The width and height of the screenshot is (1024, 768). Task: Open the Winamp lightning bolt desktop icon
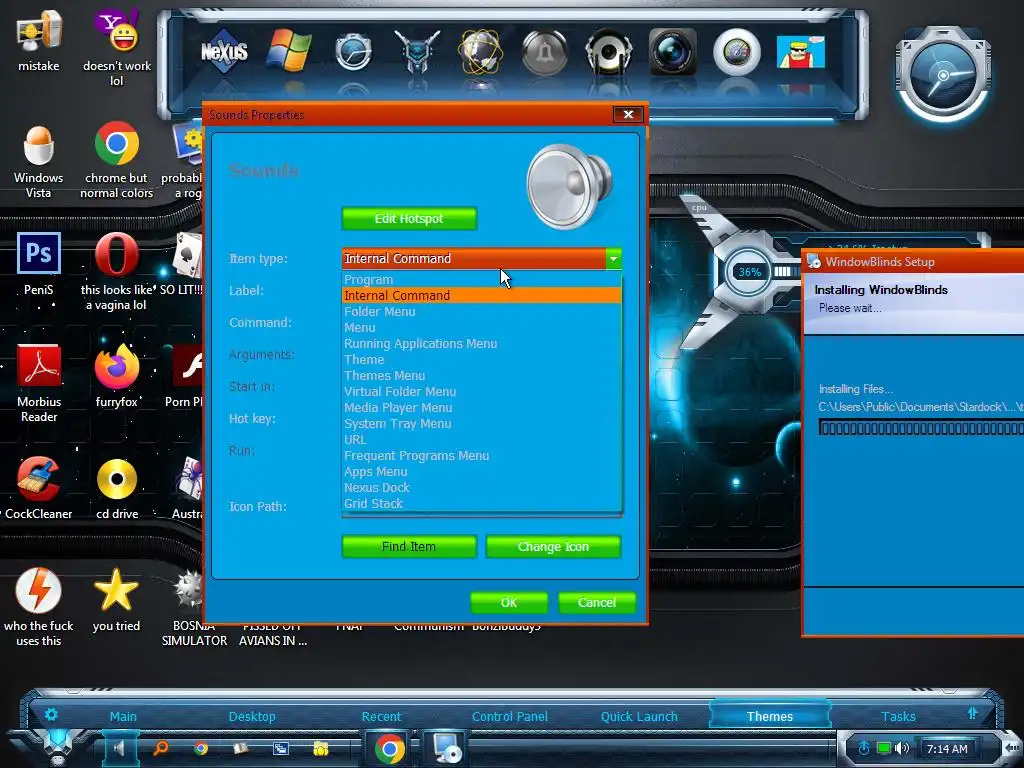pyautogui.click(x=39, y=607)
